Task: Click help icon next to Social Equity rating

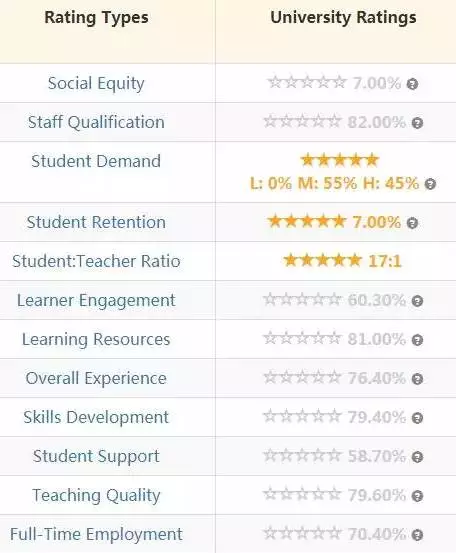Action: (412, 84)
